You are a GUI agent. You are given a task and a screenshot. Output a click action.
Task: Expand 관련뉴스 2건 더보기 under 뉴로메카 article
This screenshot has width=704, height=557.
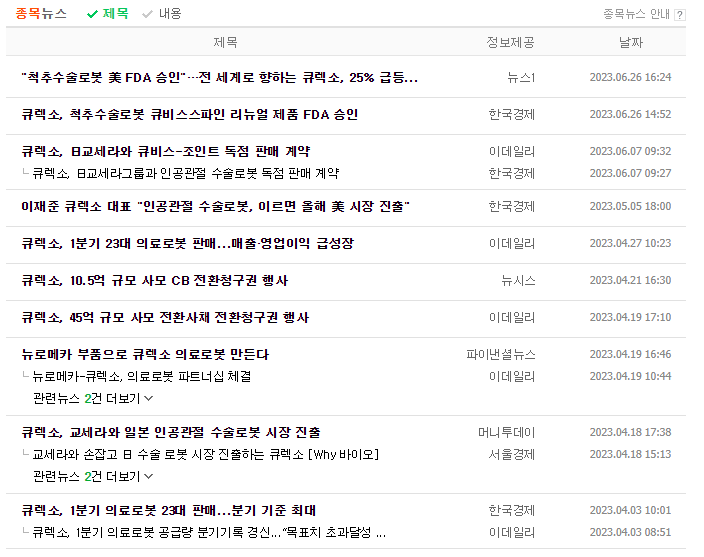click(x=93, y=398)
